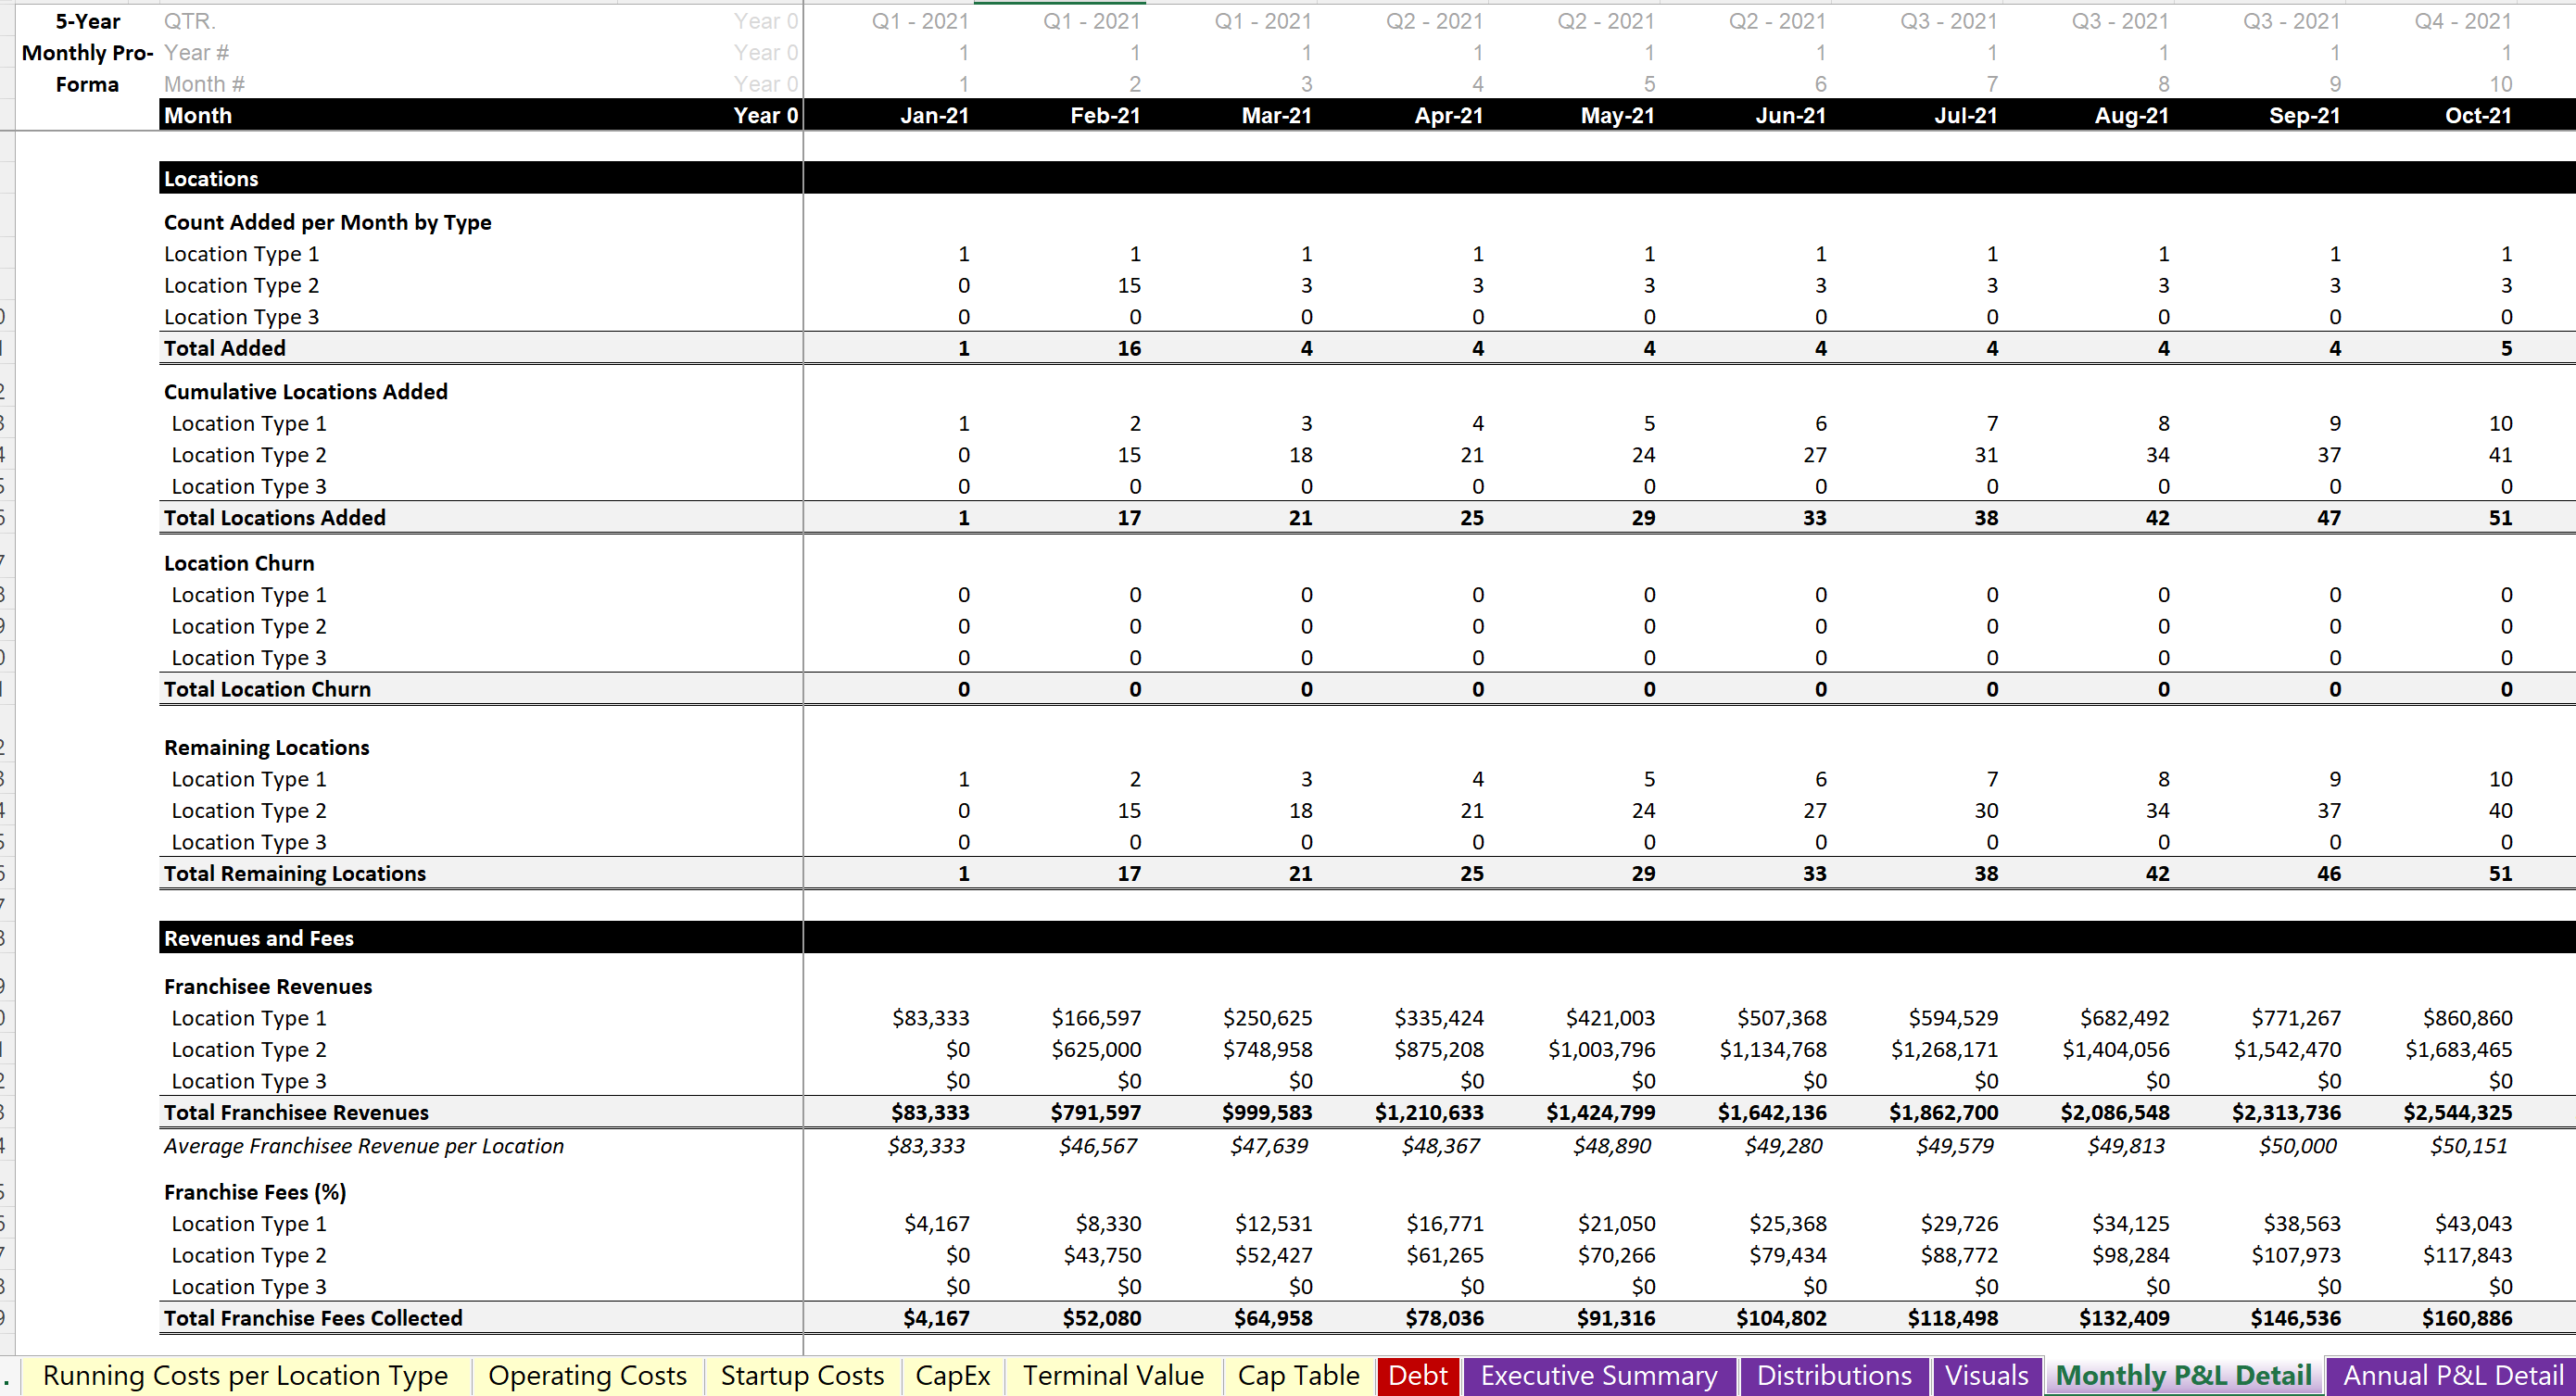
Task: Select the Aug-21 month header
Action: point(2131,115)
